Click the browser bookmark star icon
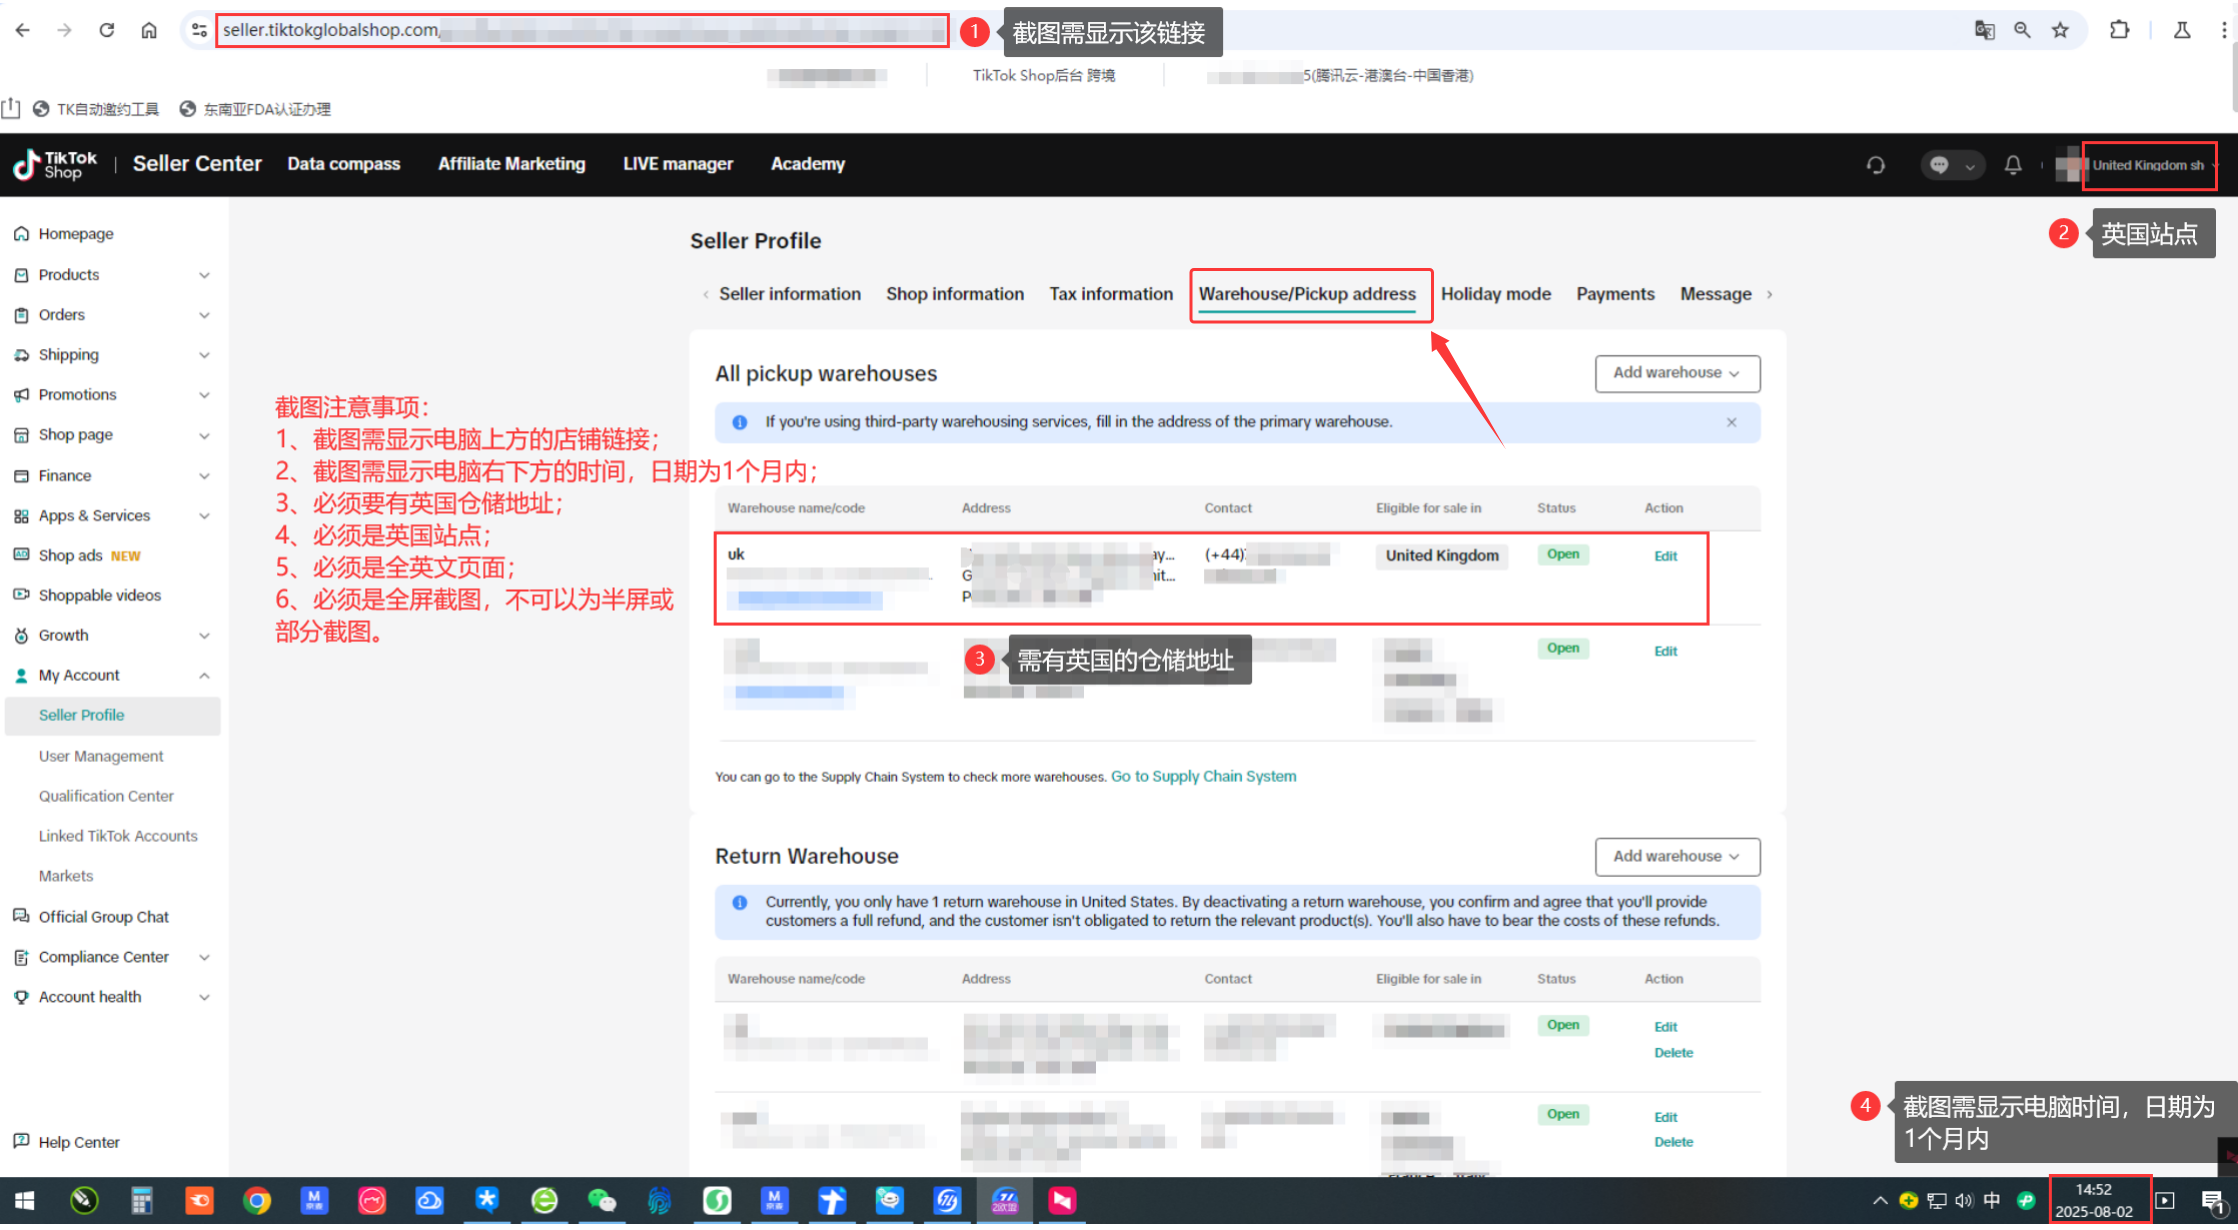This screenshot has width=2238, height=1230. coord(2060,30)
